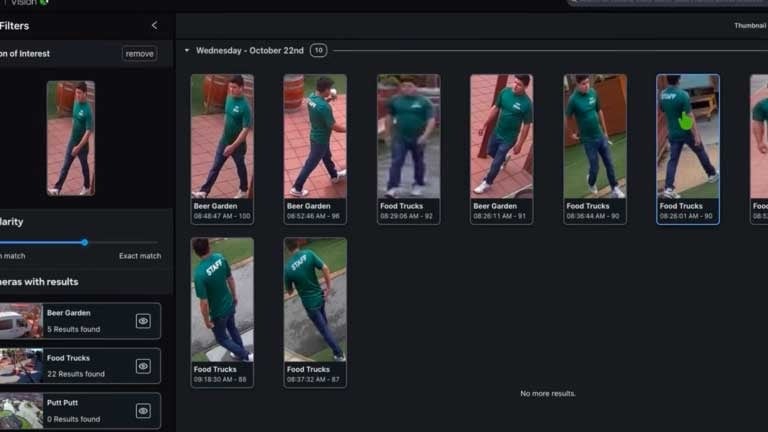This screenshot has height=432, width=768.
Task: Click the search field at the top
Action: coord(660,3)
